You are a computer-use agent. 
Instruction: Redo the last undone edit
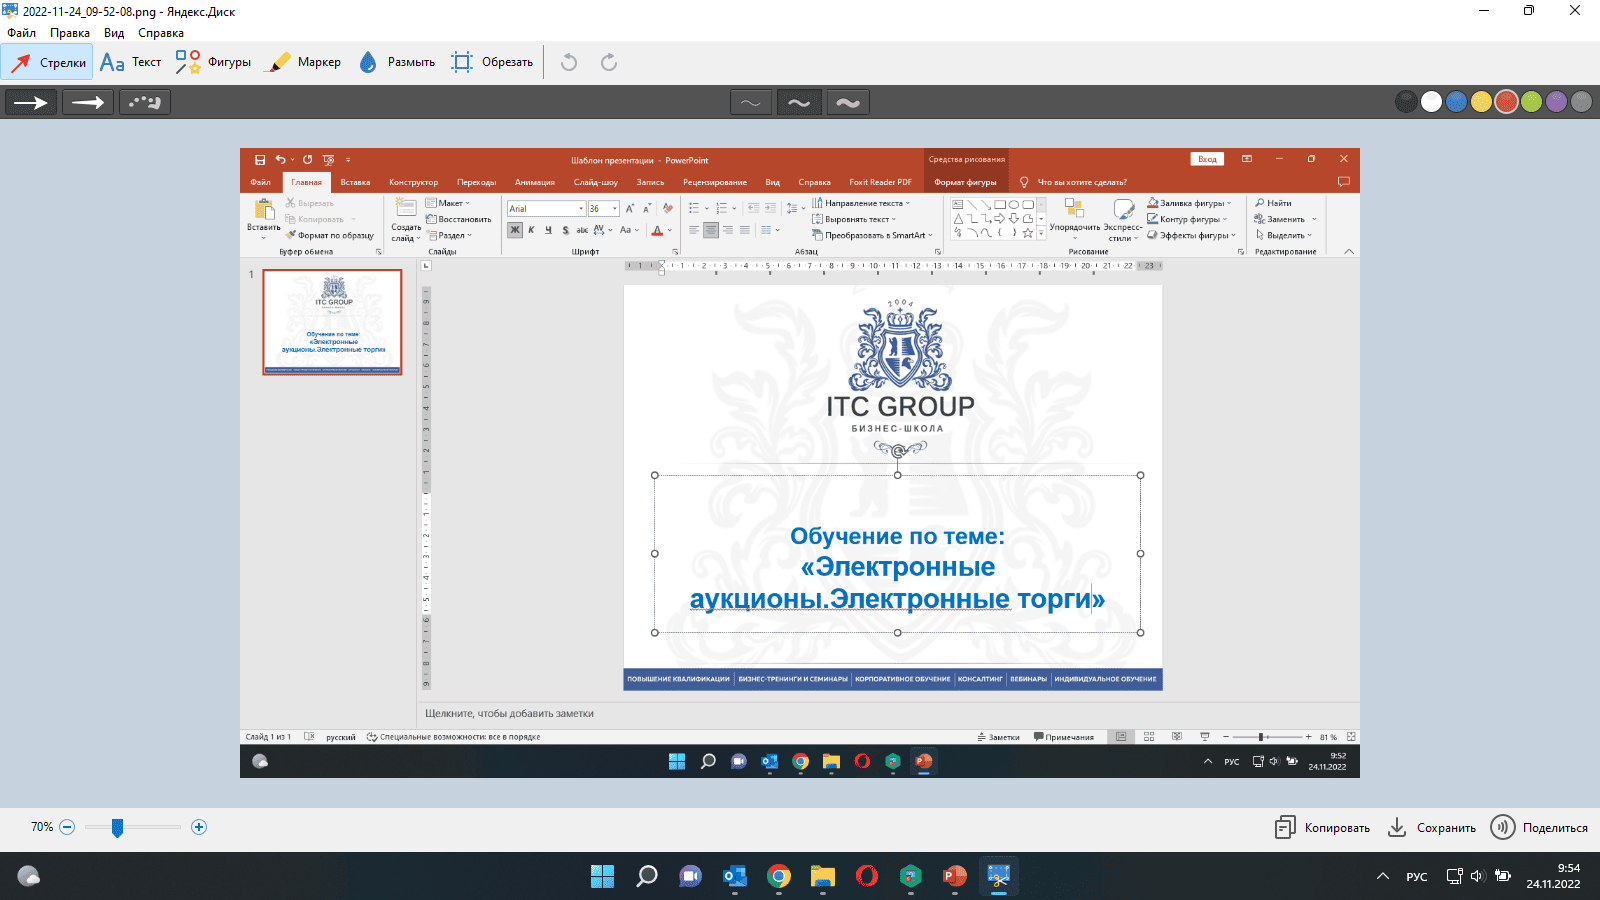[x=609, y=62]
